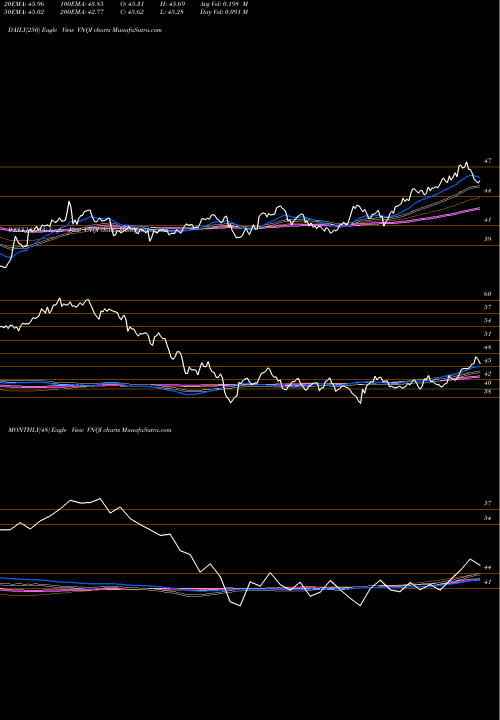Select the low price value L: 45.28
The width and height of the screenshot is (500, 720).
171,12
